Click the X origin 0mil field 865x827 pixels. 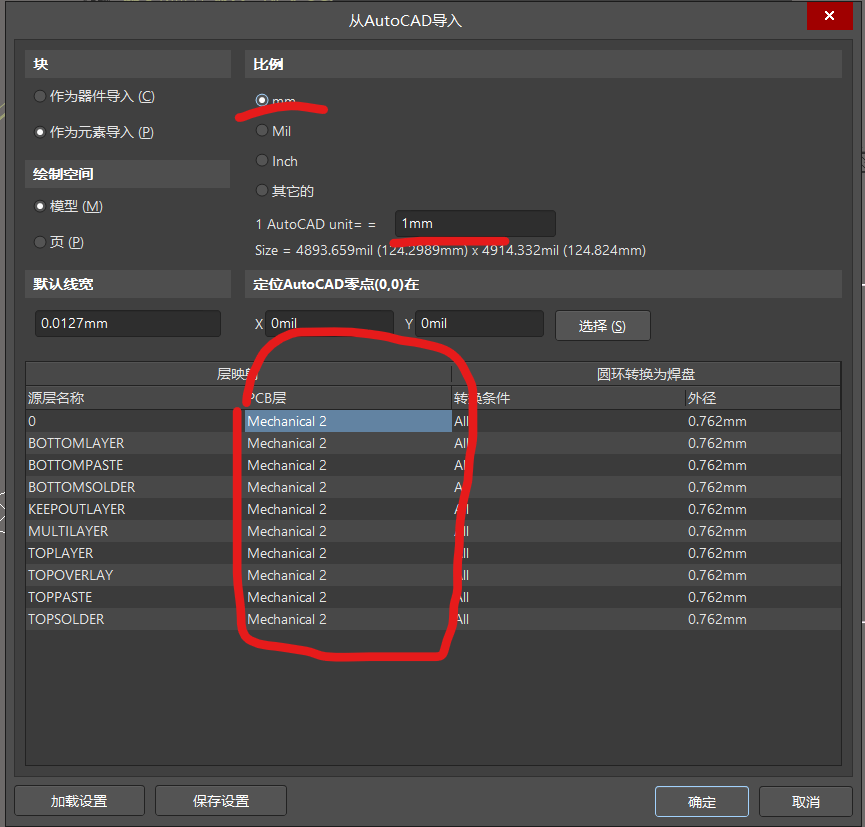point(329,323)
